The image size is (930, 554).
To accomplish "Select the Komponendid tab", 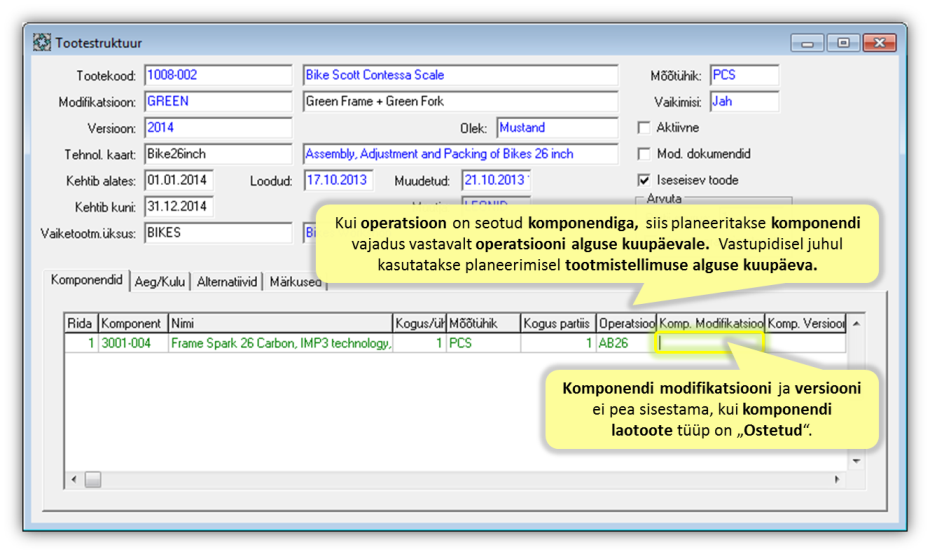I will pyautogui.click(x=87, y=281).
